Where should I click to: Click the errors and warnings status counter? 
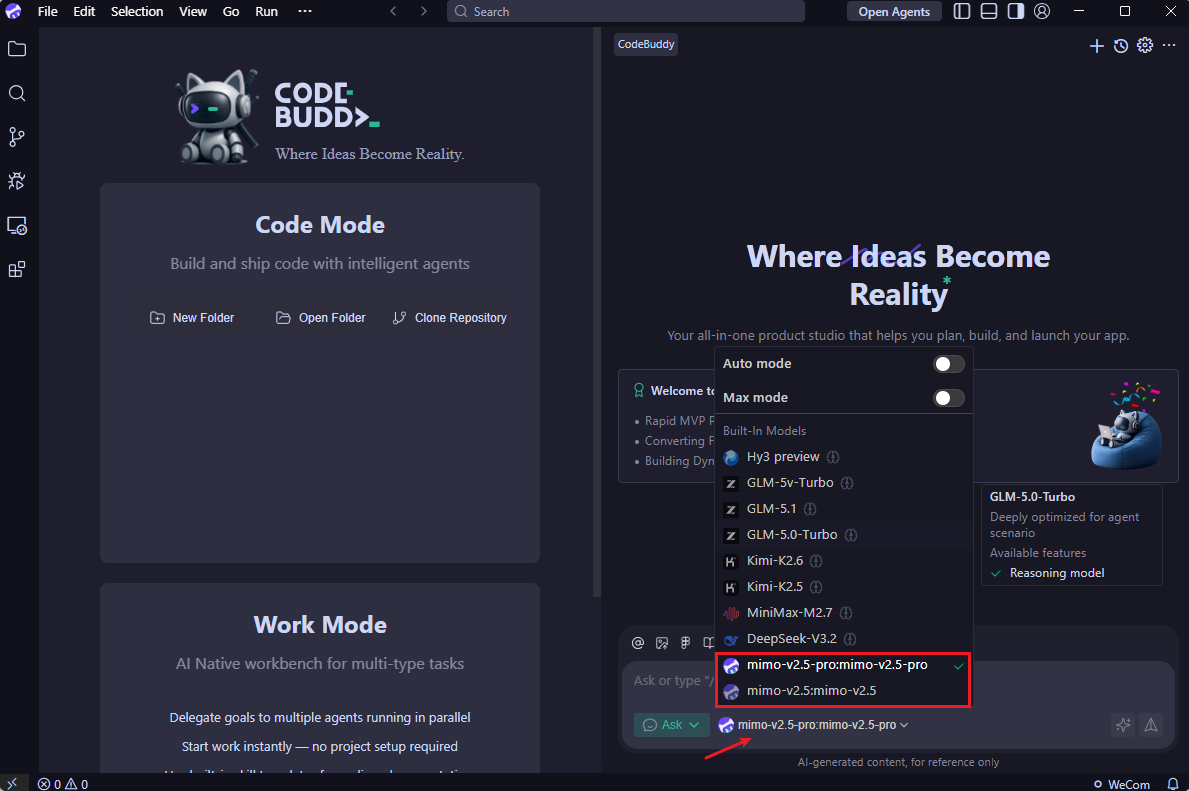pyautogui.click(x=63, y=784)
